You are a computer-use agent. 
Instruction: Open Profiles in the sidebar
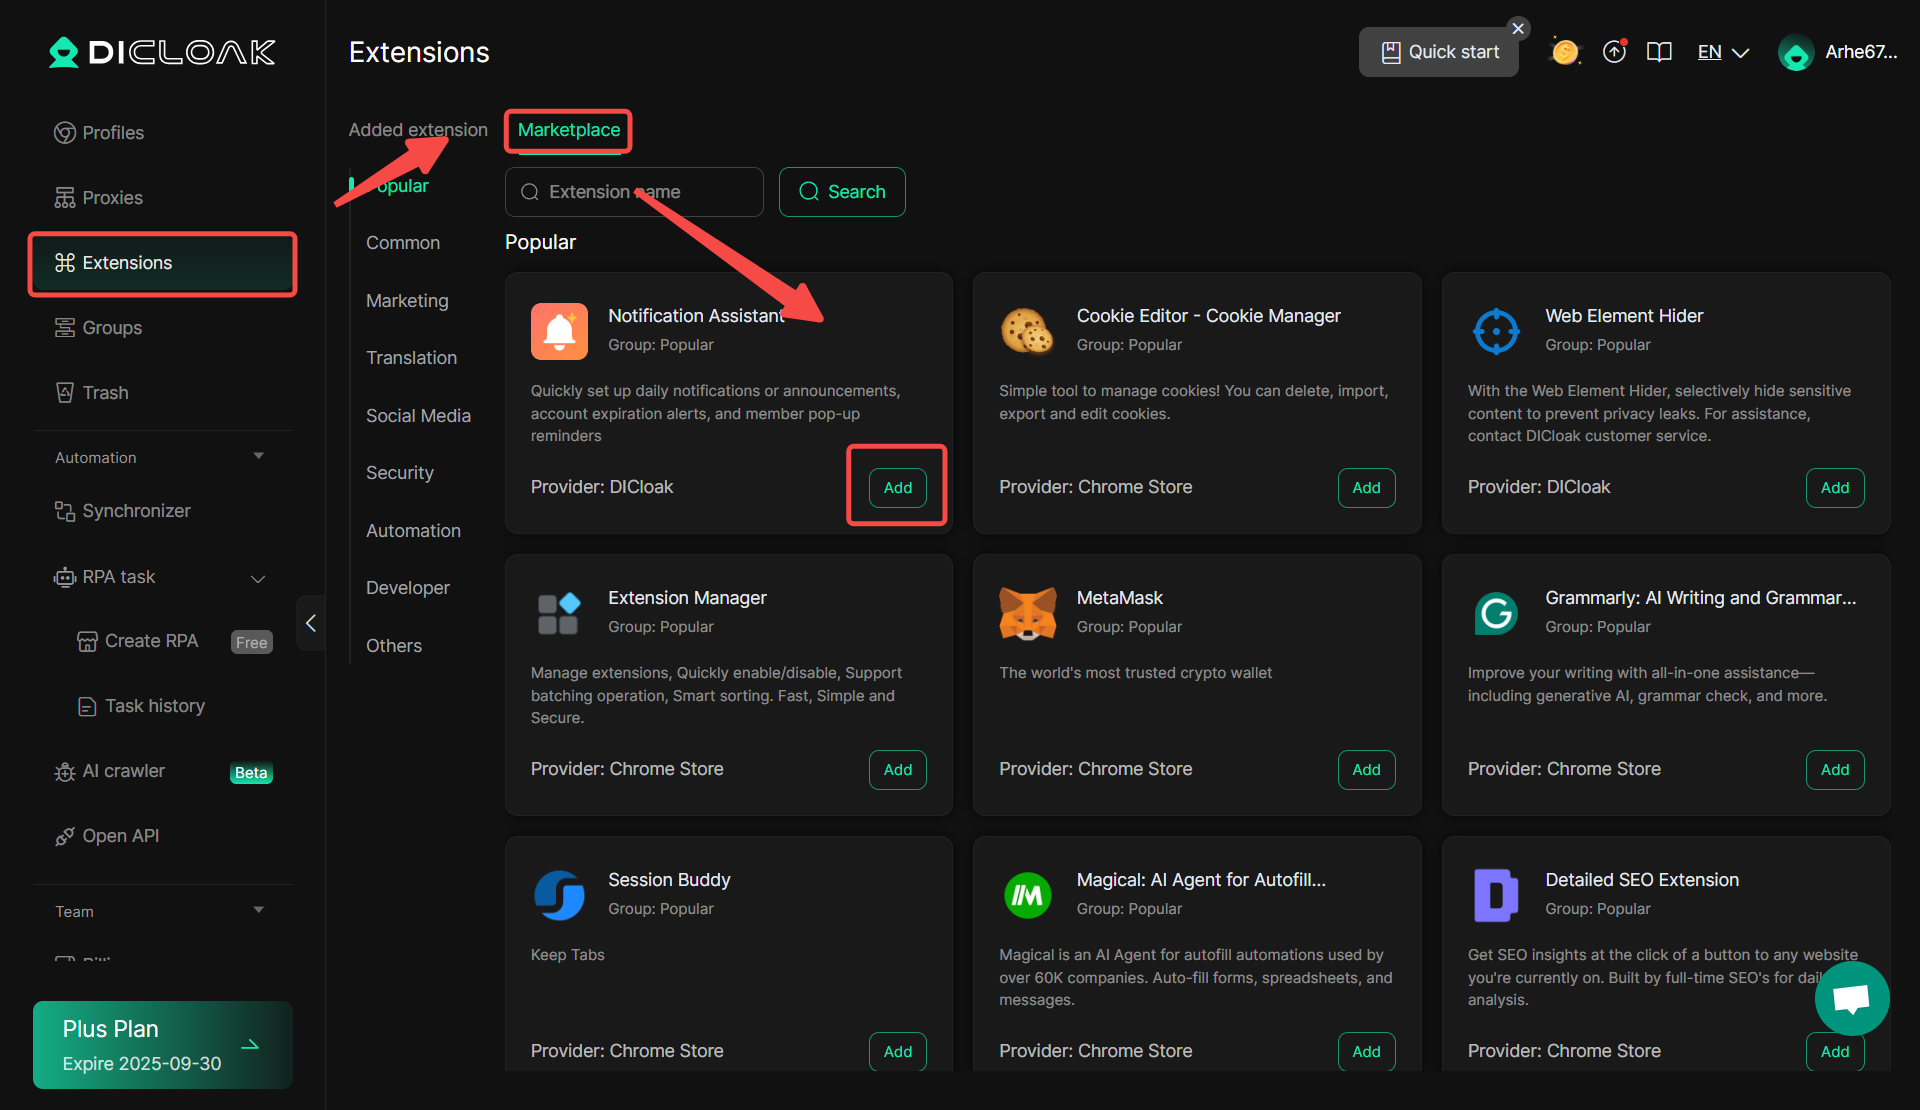99,133
